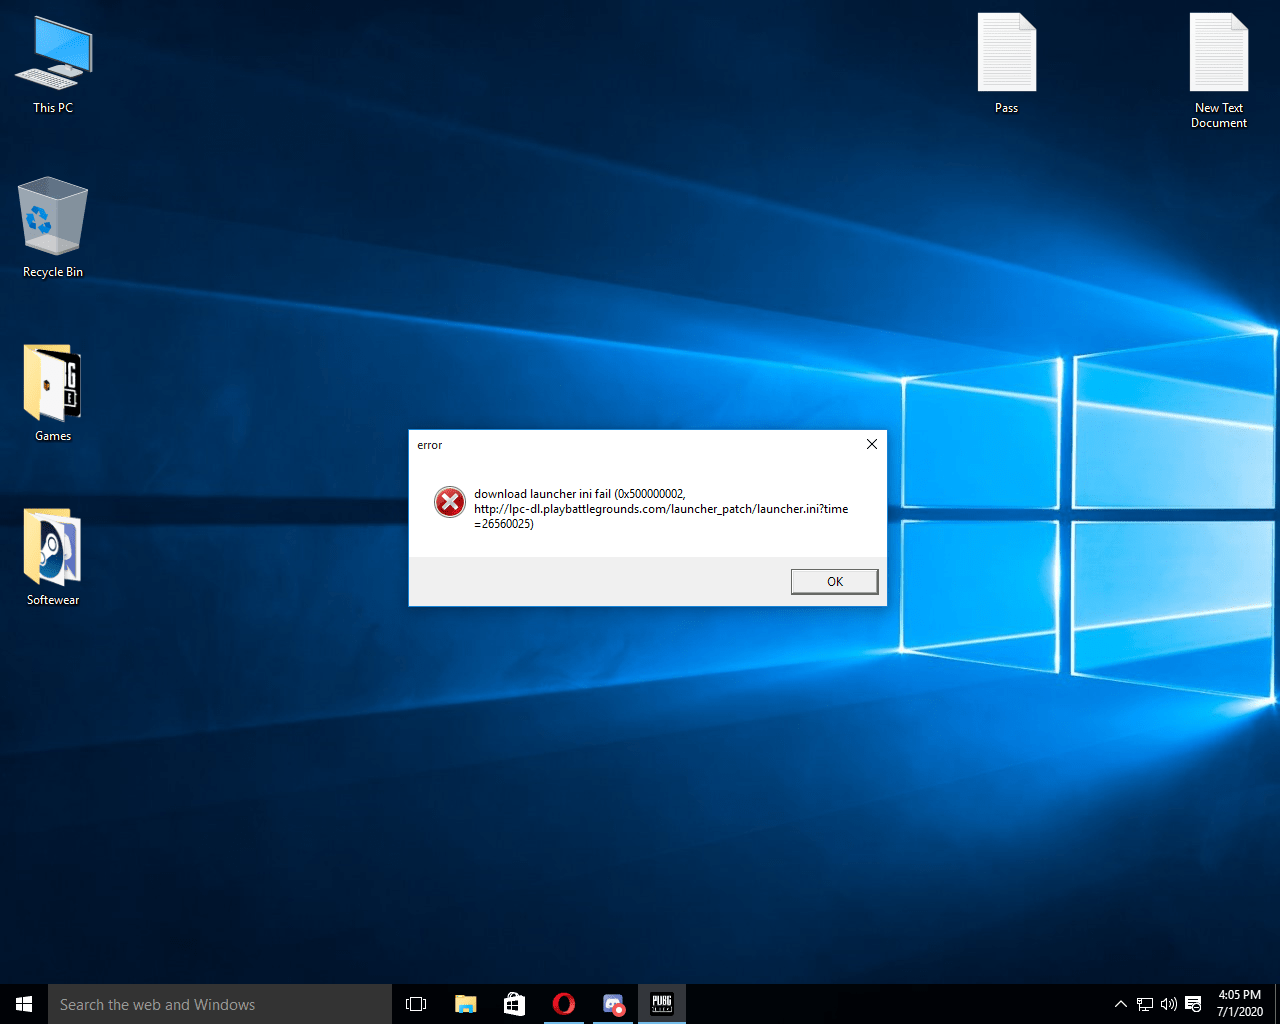Click the red error icon in the dialog

(x=450, y=502)
